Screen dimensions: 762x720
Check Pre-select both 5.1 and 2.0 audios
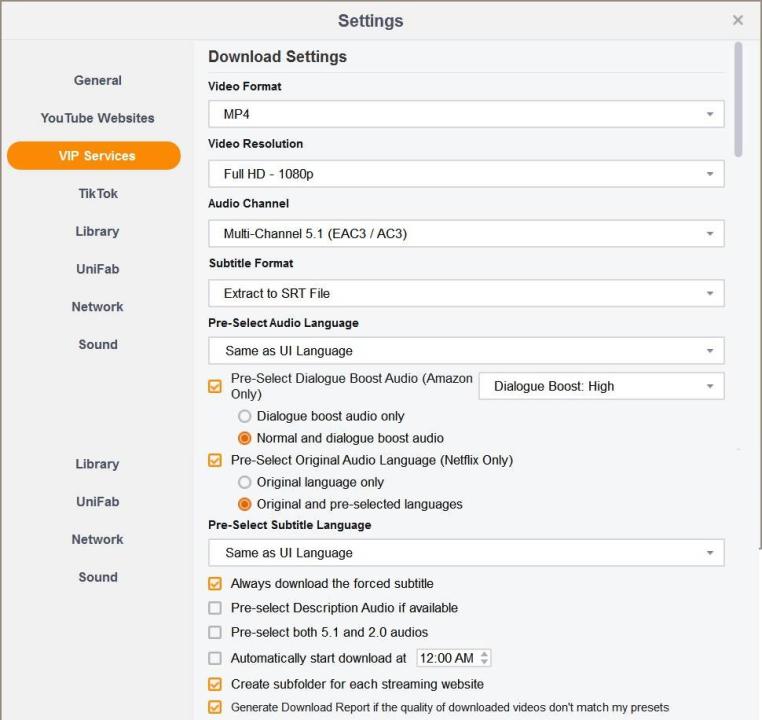[215, 632]
